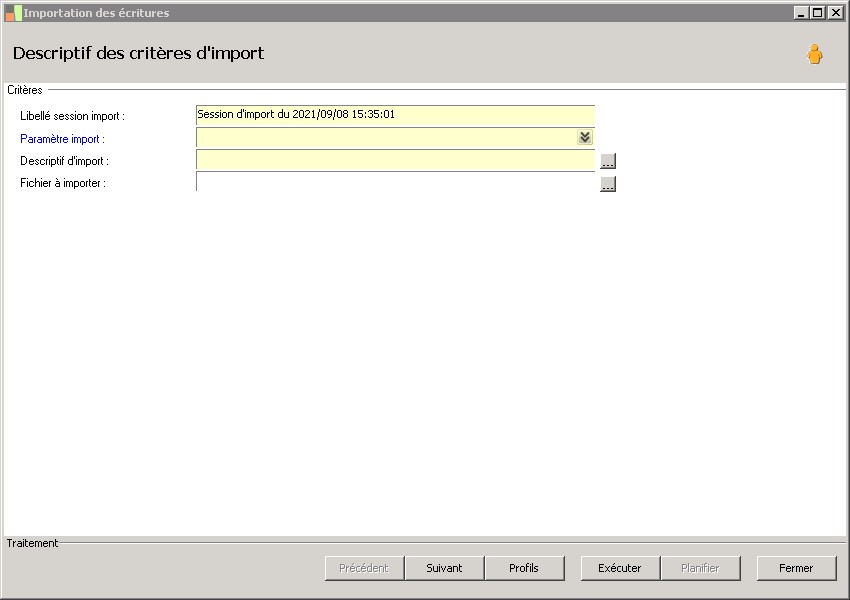Click the orange user figure icon

click(x=814, y=54)
